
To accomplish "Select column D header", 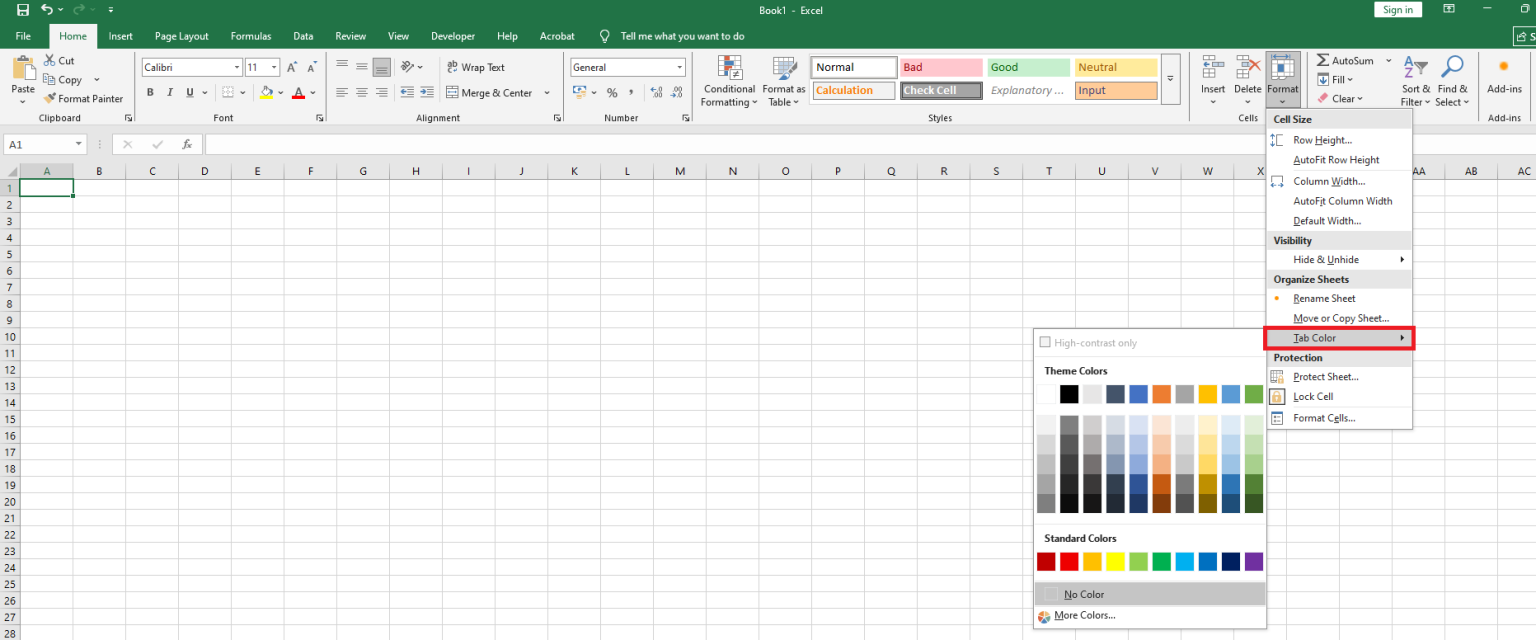I will coord(205,171).
